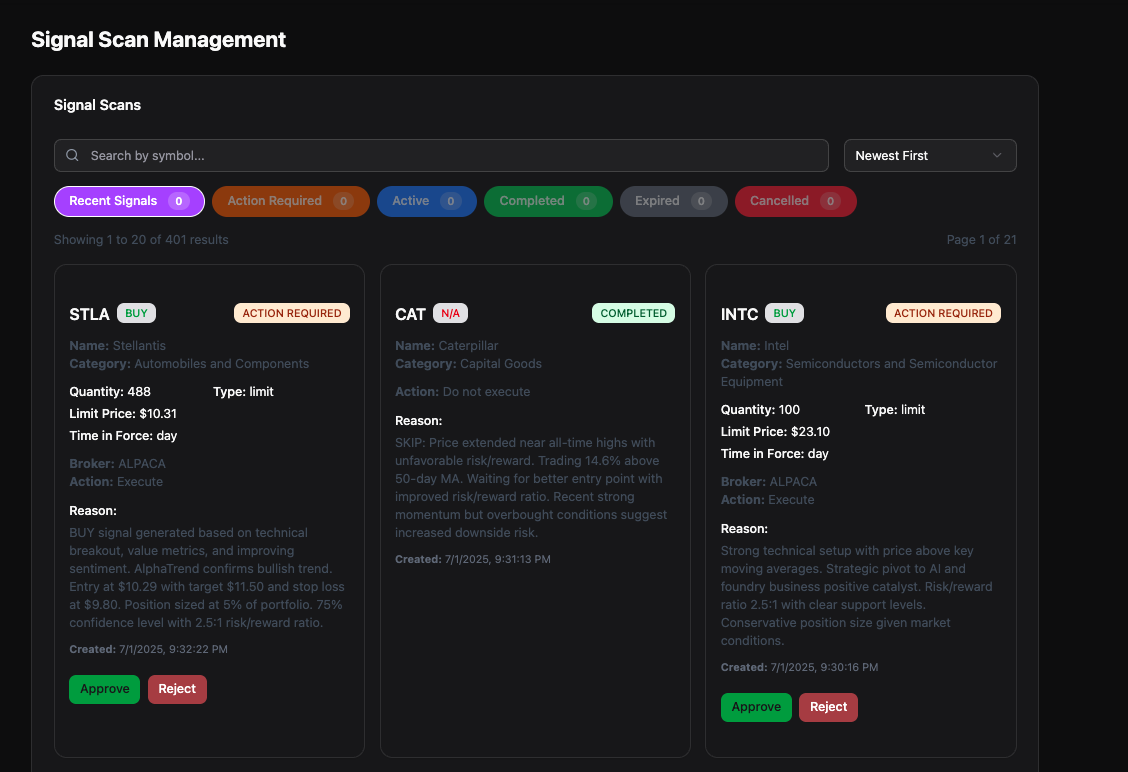Enable the Expired signals filter
Image resolution: width=1128 pixels, height=772 pixels.
(x=673, y=201)
